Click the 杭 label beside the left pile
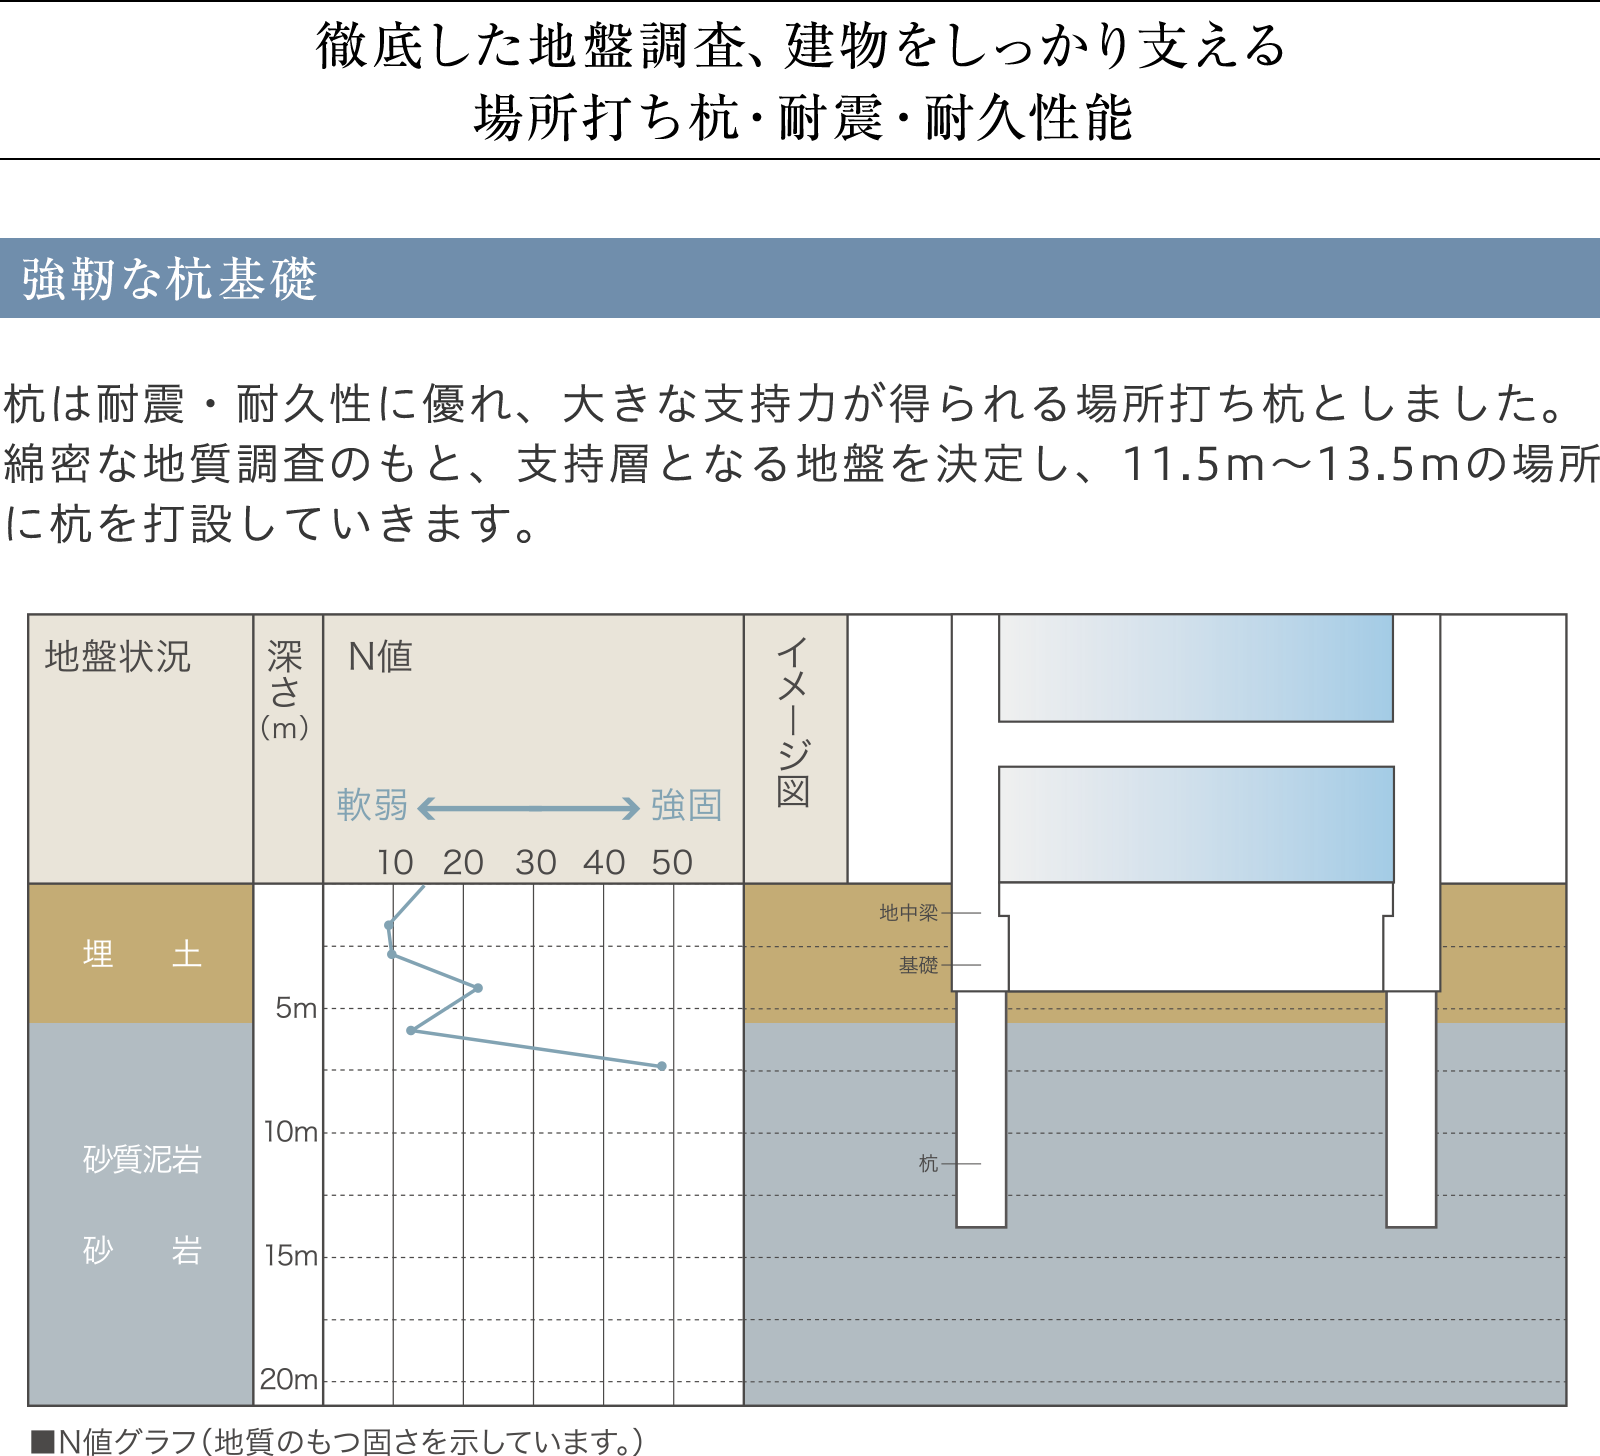This screenshot has height=1456, width=1600. point(928,1163)
